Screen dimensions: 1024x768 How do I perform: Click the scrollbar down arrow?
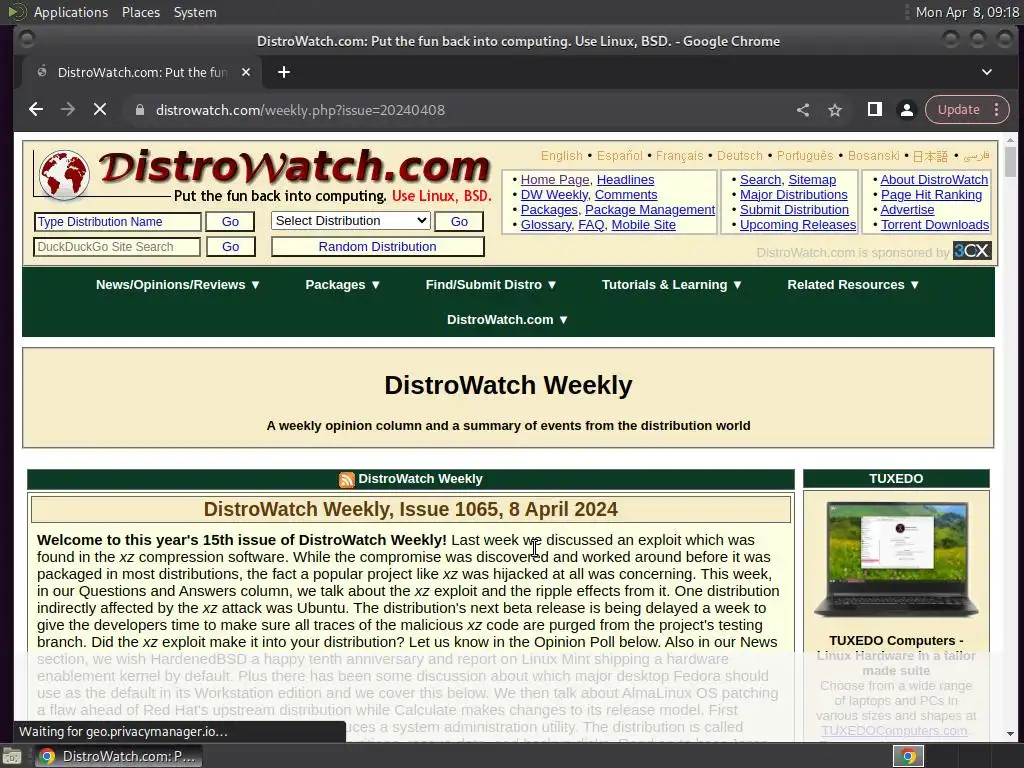click(1010, 734)
